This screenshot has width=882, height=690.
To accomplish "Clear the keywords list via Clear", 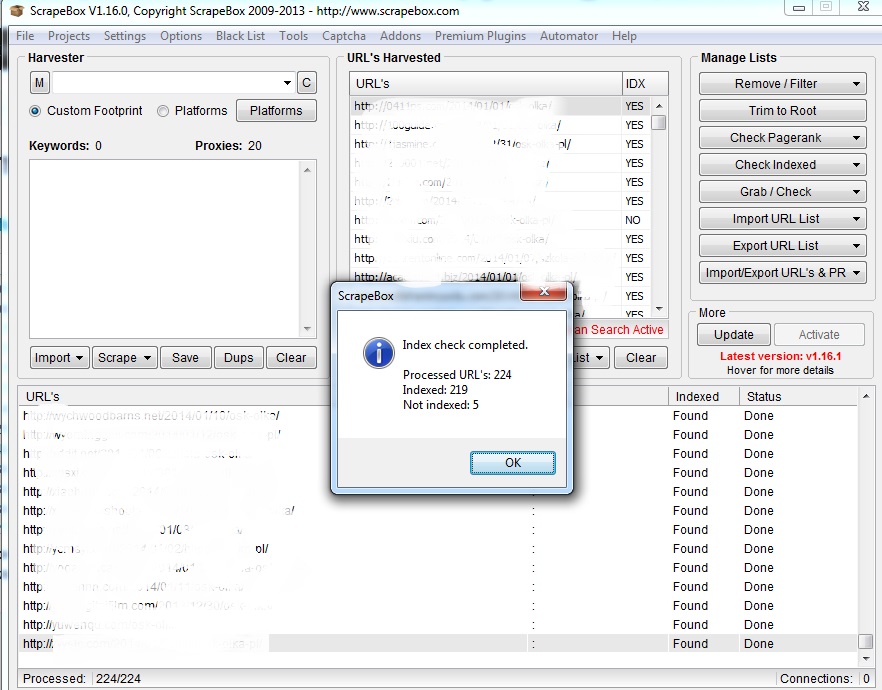I will pos(291,358).
